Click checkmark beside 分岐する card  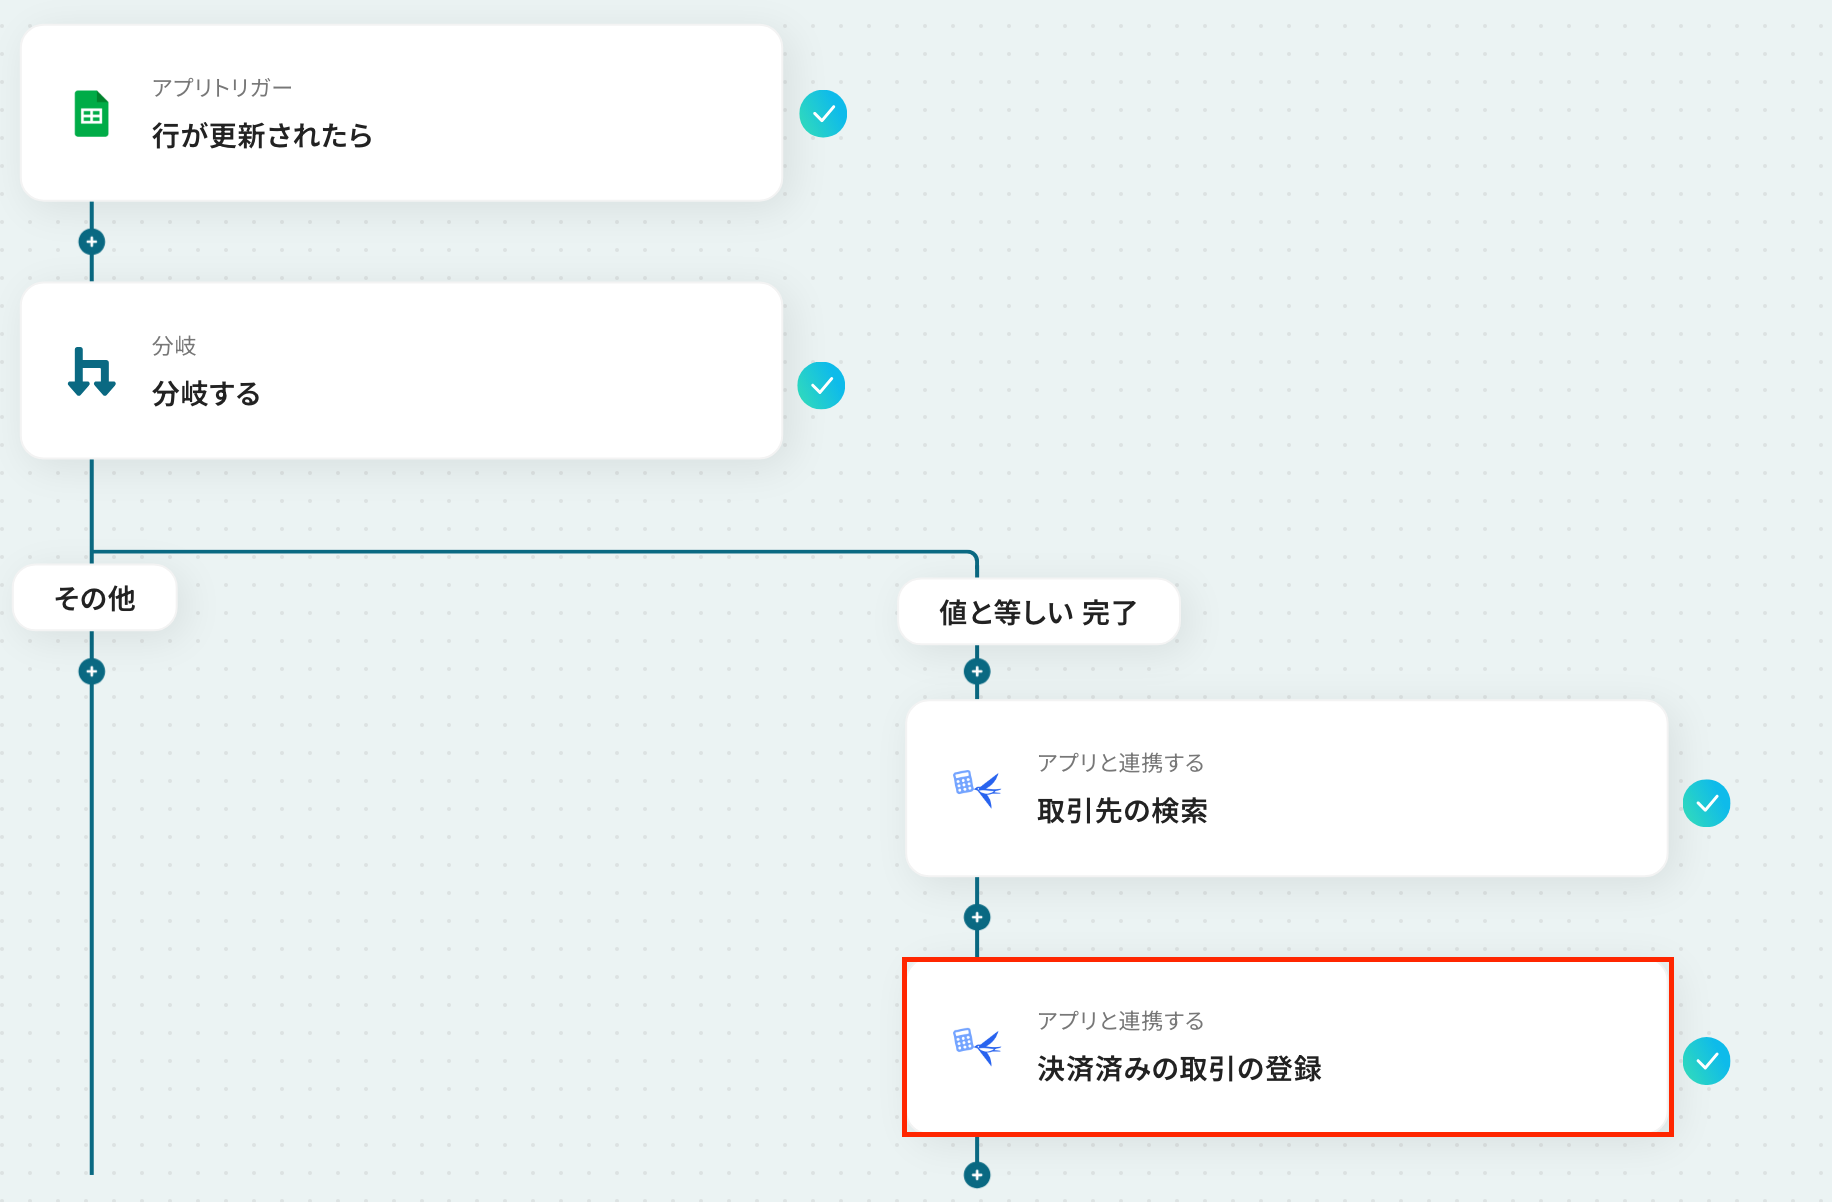tap(821, 386)
